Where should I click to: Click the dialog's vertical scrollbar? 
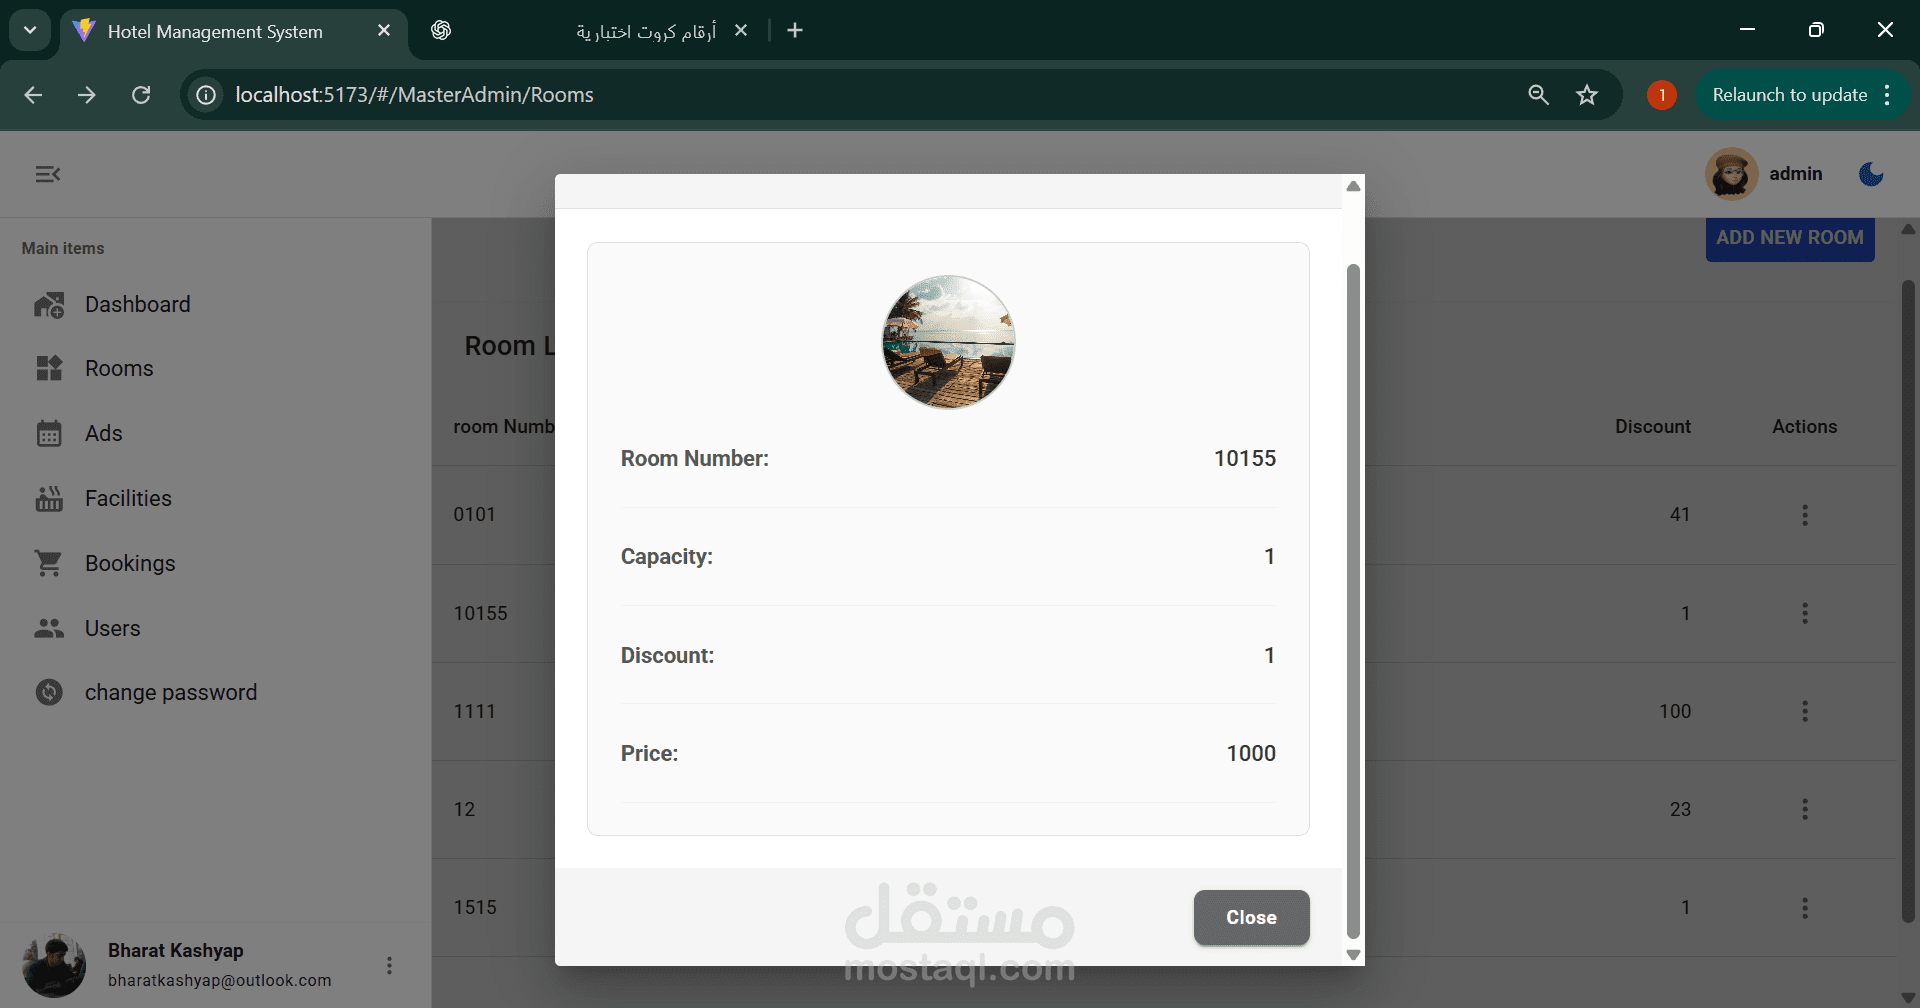pyautogui.click(x=1353, y=600)
